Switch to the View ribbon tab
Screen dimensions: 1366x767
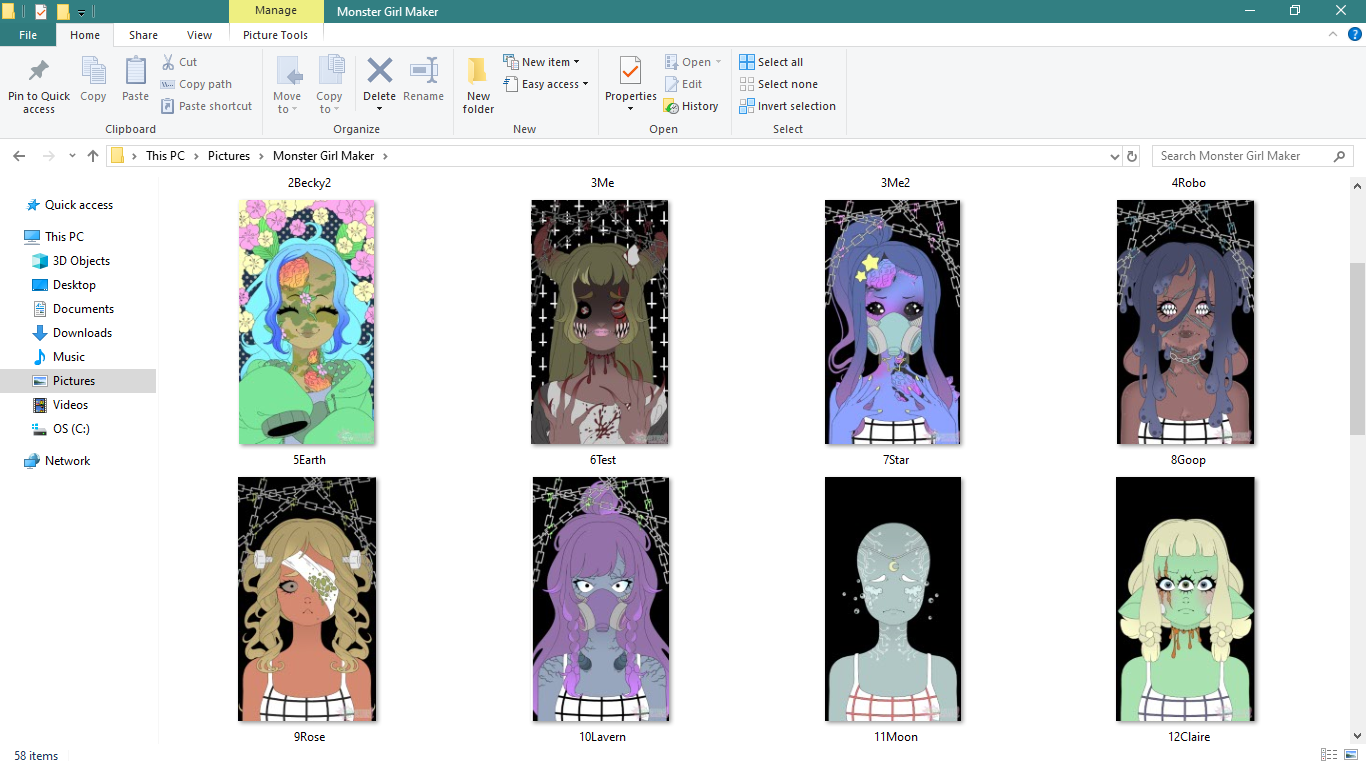200,35
